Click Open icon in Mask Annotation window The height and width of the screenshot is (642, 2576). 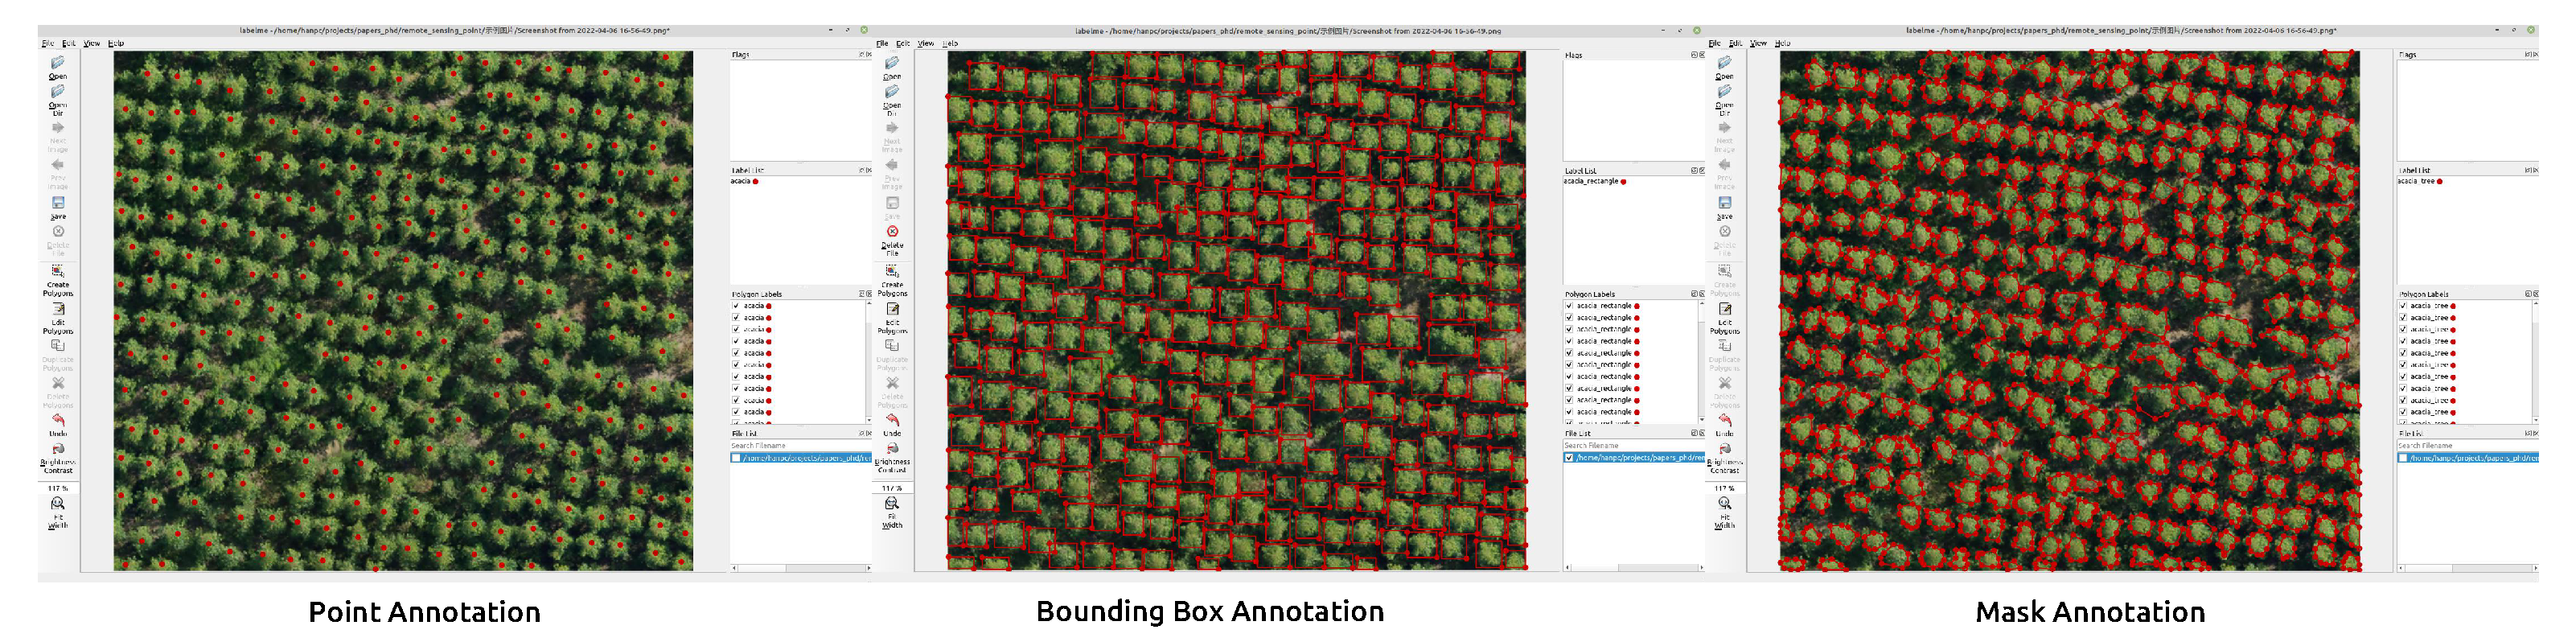1725,63
